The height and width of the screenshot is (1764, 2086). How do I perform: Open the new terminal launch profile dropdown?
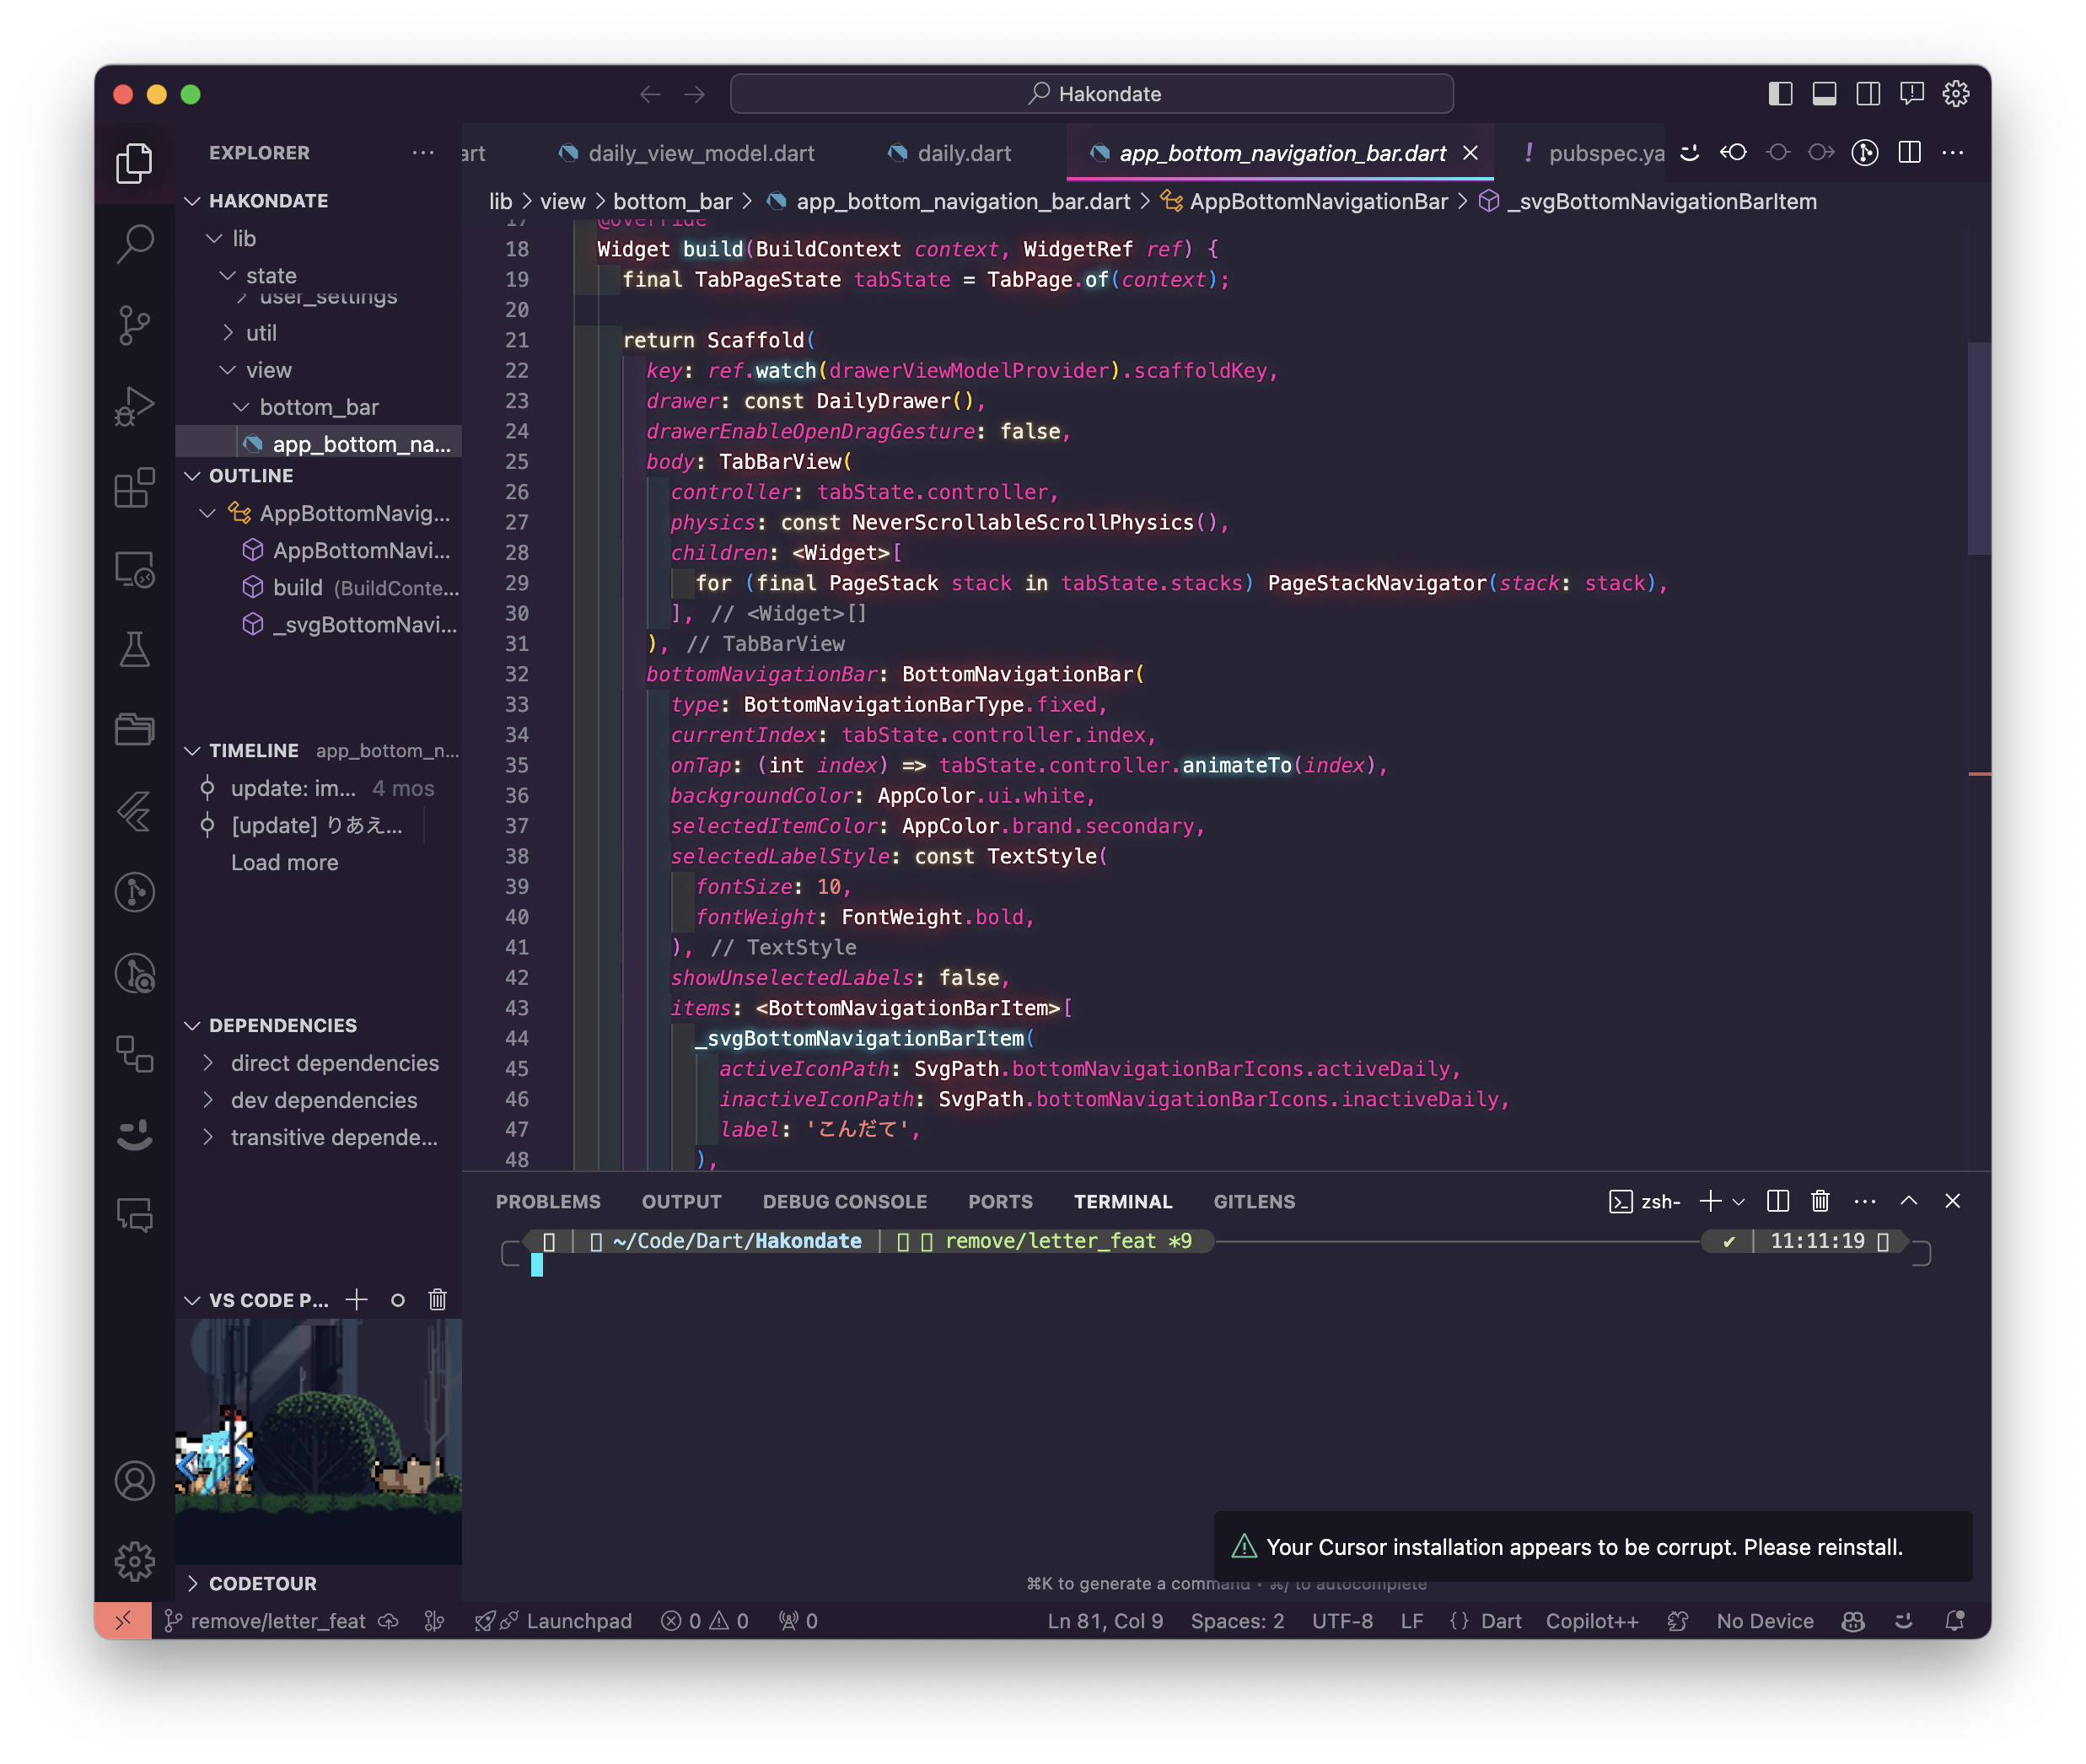pyautogui.click(x=1739, y=1202)
